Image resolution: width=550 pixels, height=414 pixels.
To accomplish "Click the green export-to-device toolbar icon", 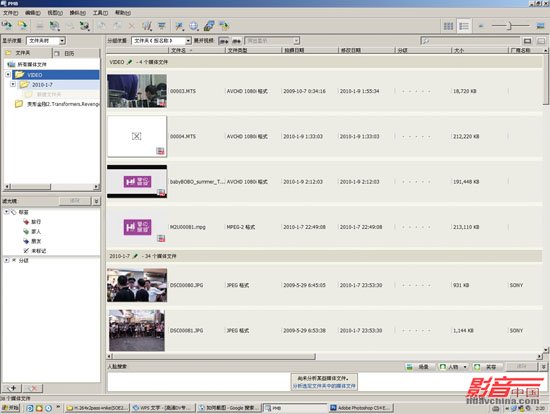I will [x=84, y=26].
